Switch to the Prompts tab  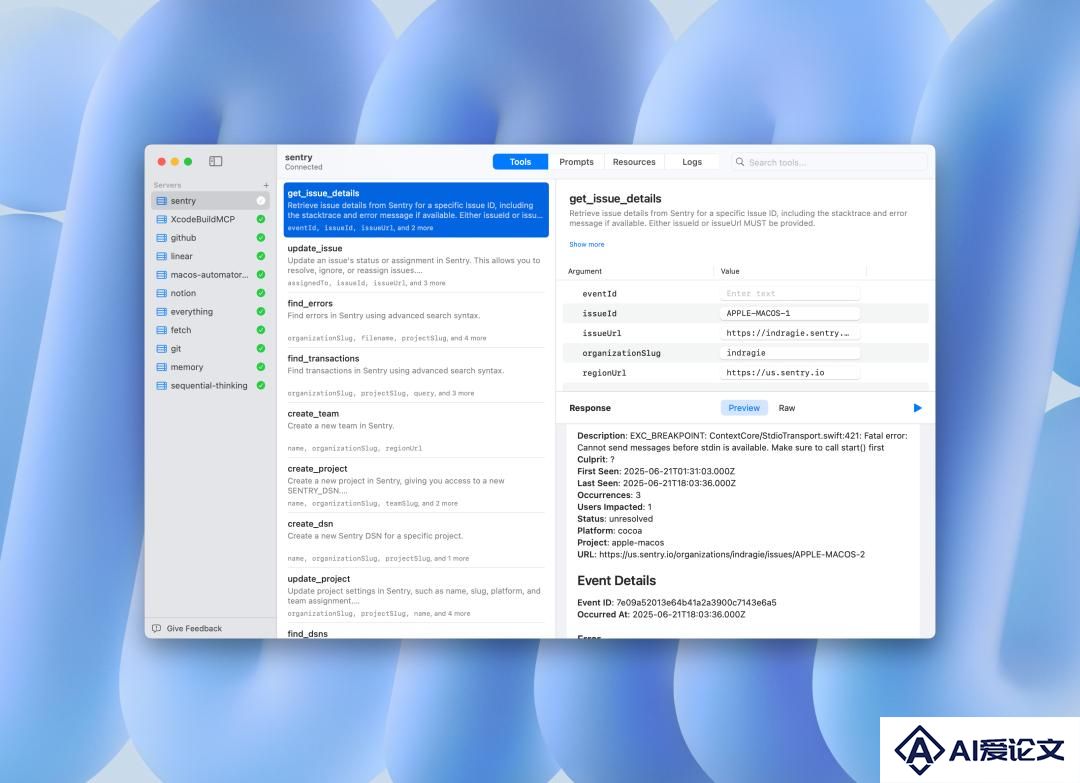(x=577, y=163)
